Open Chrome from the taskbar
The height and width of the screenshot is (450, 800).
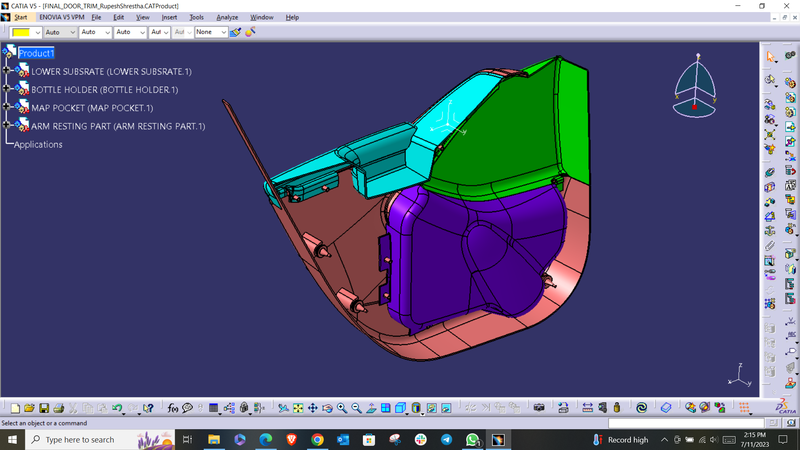coord(317,439)
